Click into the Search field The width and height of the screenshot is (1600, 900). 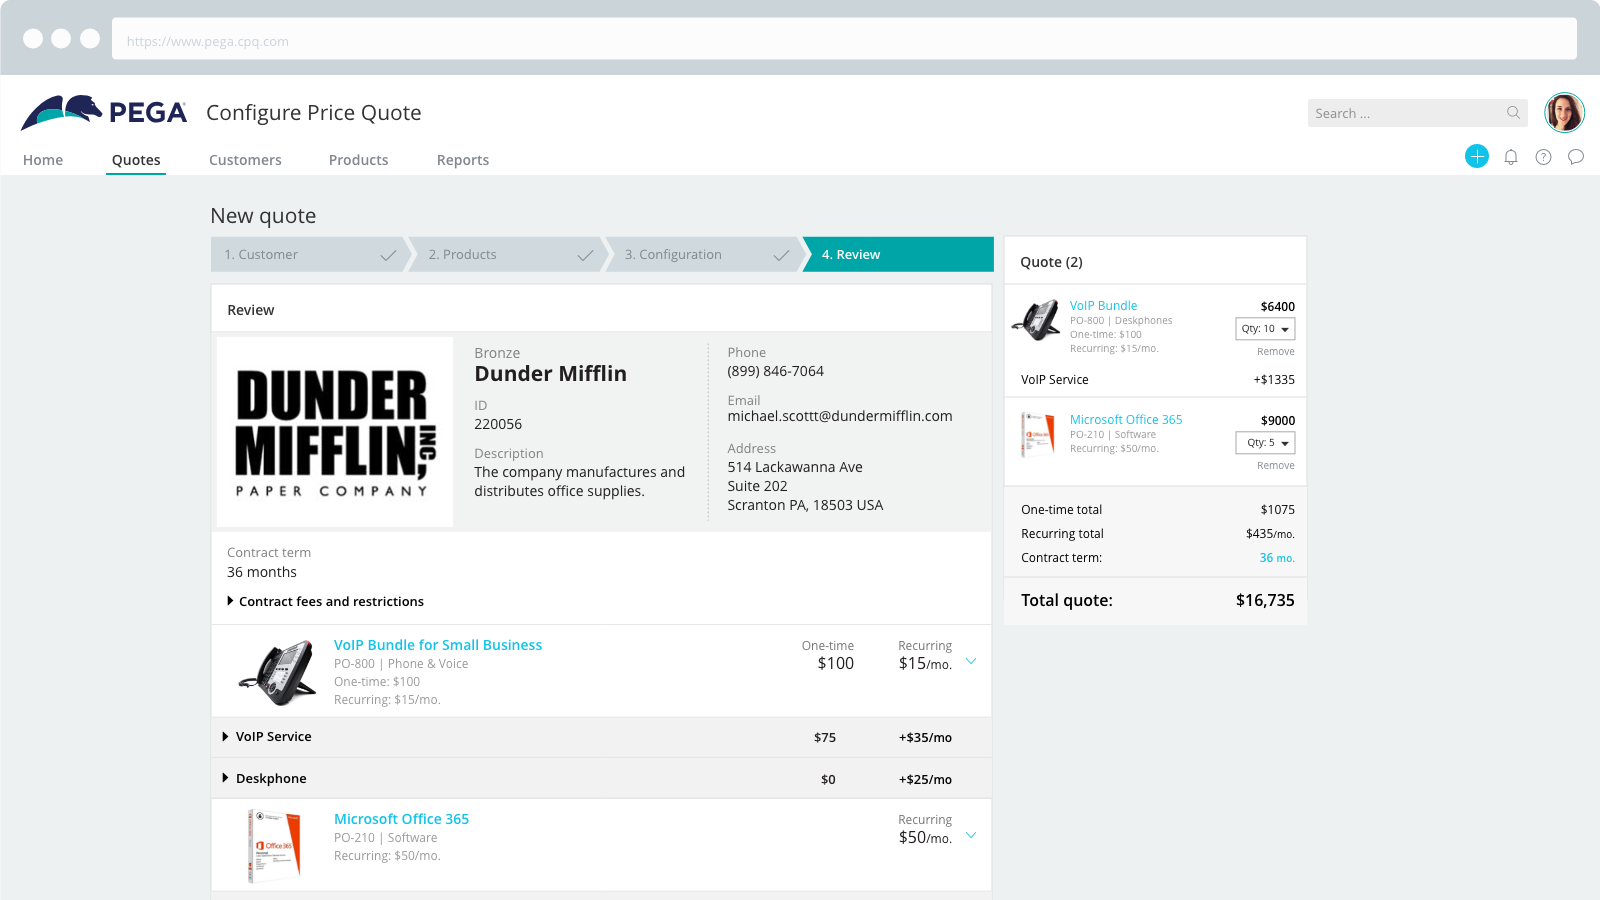click(1404, 113)
